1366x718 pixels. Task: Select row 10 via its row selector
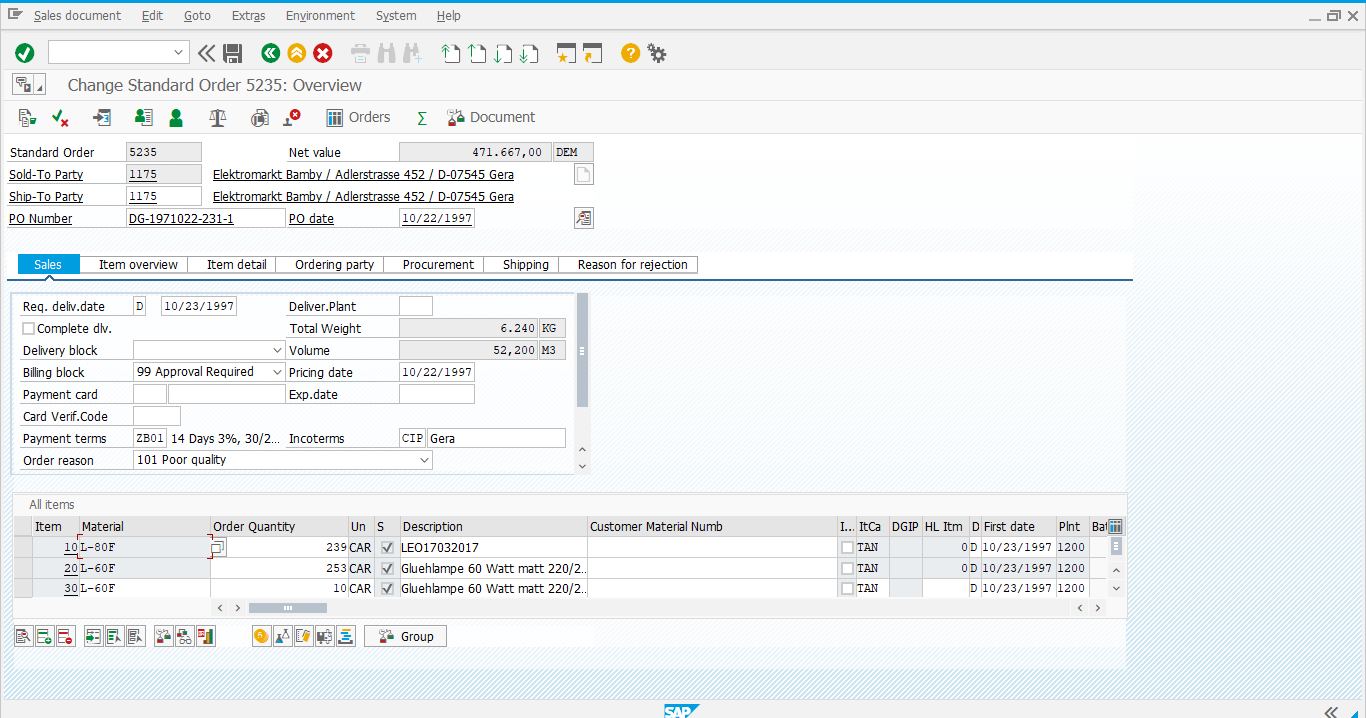(23, 547)
